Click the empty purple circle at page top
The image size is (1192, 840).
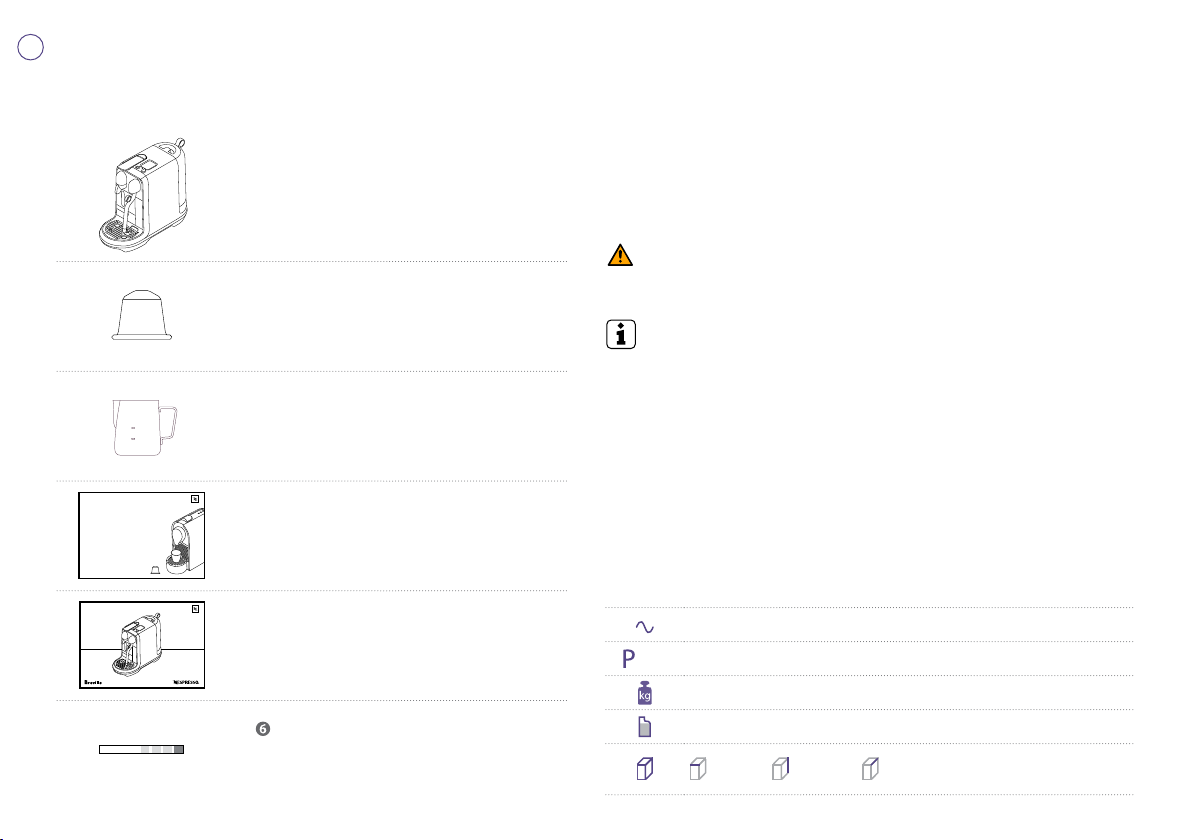[x=30, y=47]
